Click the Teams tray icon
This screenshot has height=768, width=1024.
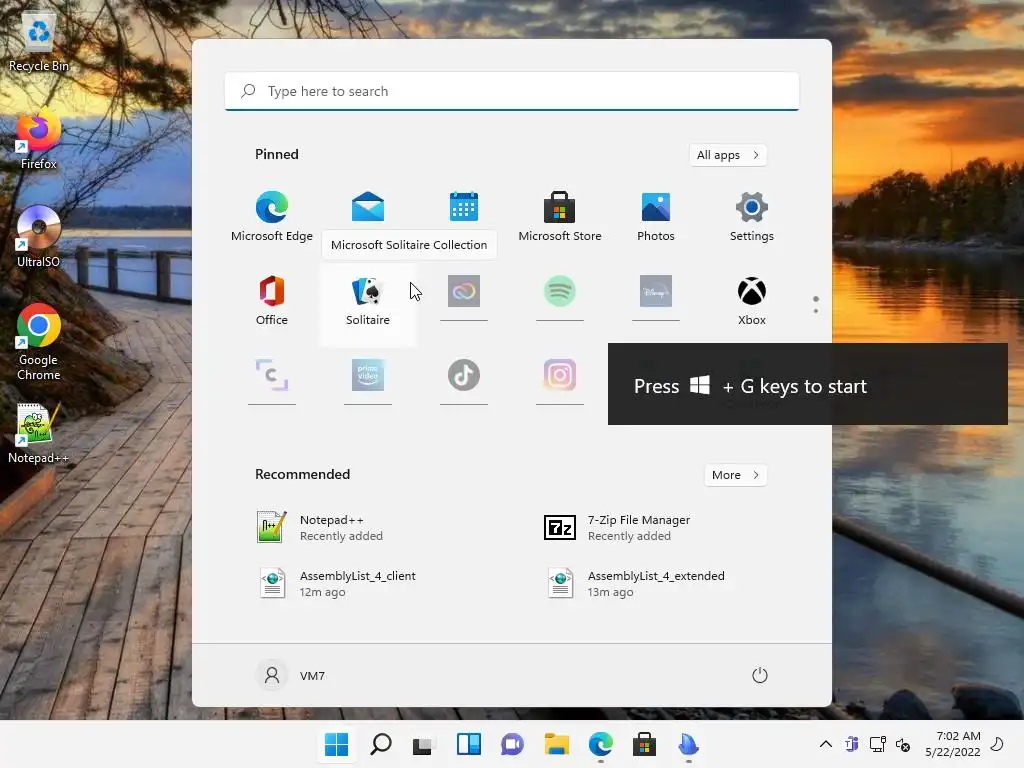(x=852, y=744)
